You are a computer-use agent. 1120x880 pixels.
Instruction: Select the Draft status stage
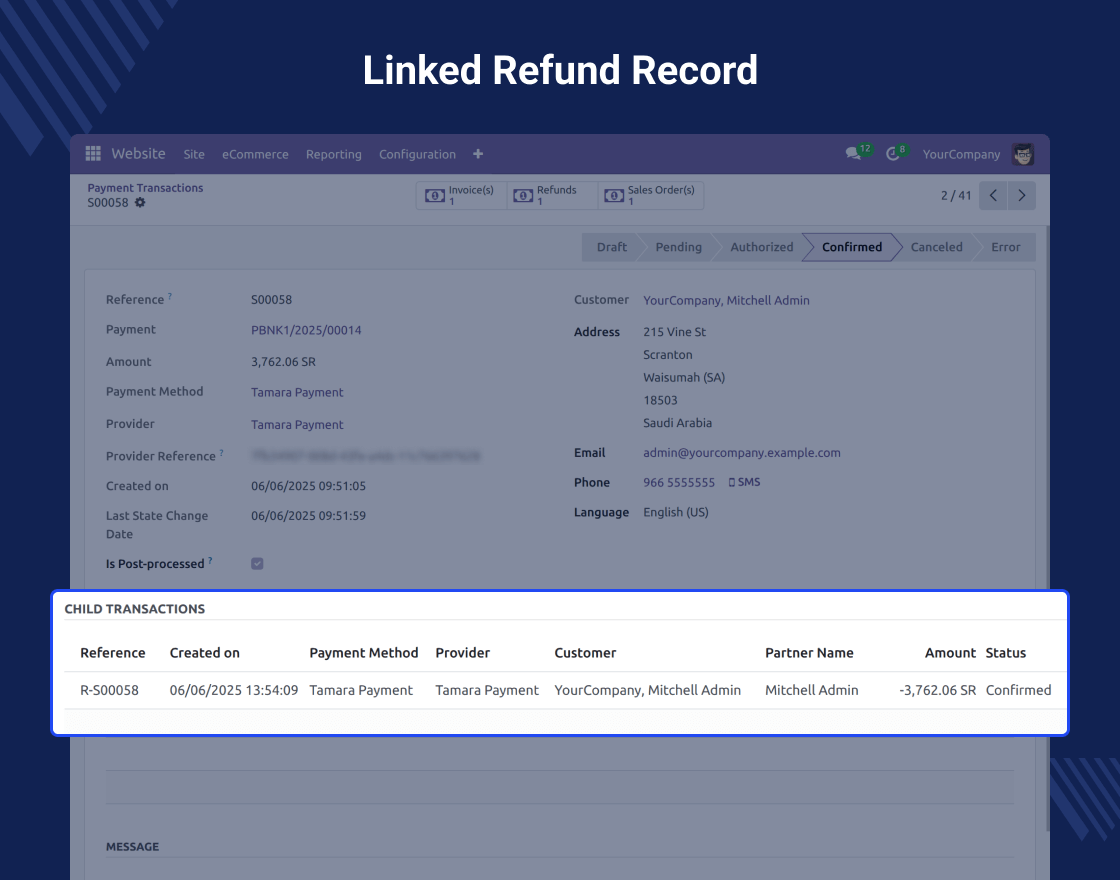coord(611,247)
